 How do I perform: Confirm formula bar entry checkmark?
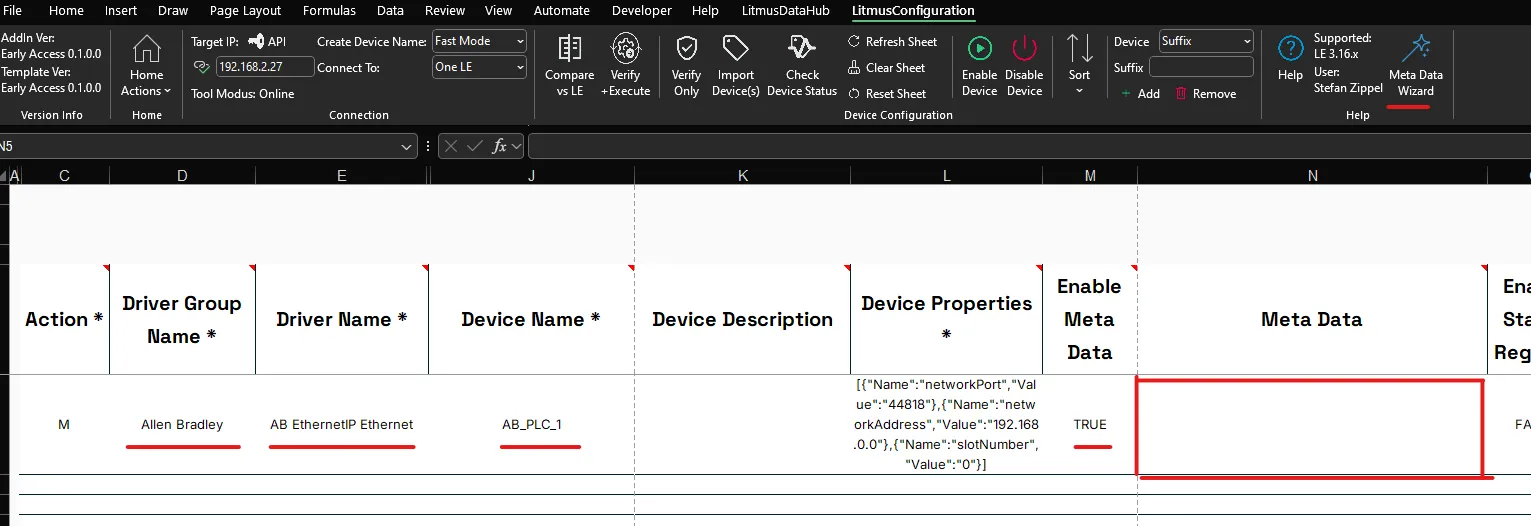click(475, 146)
